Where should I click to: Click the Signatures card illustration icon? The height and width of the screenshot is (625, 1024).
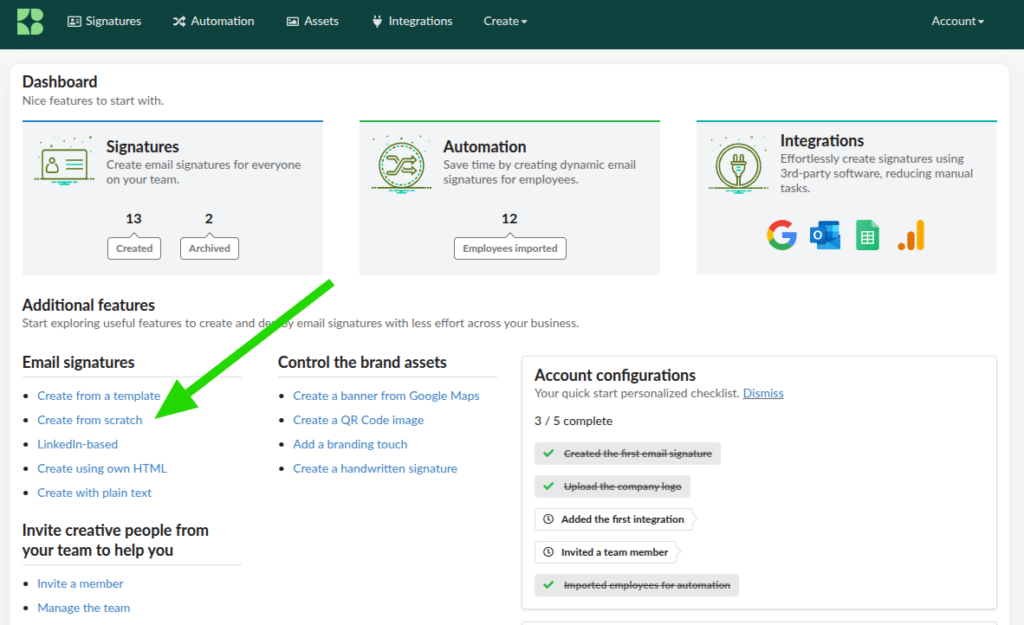pyautogui.click(x=64, y=161)
